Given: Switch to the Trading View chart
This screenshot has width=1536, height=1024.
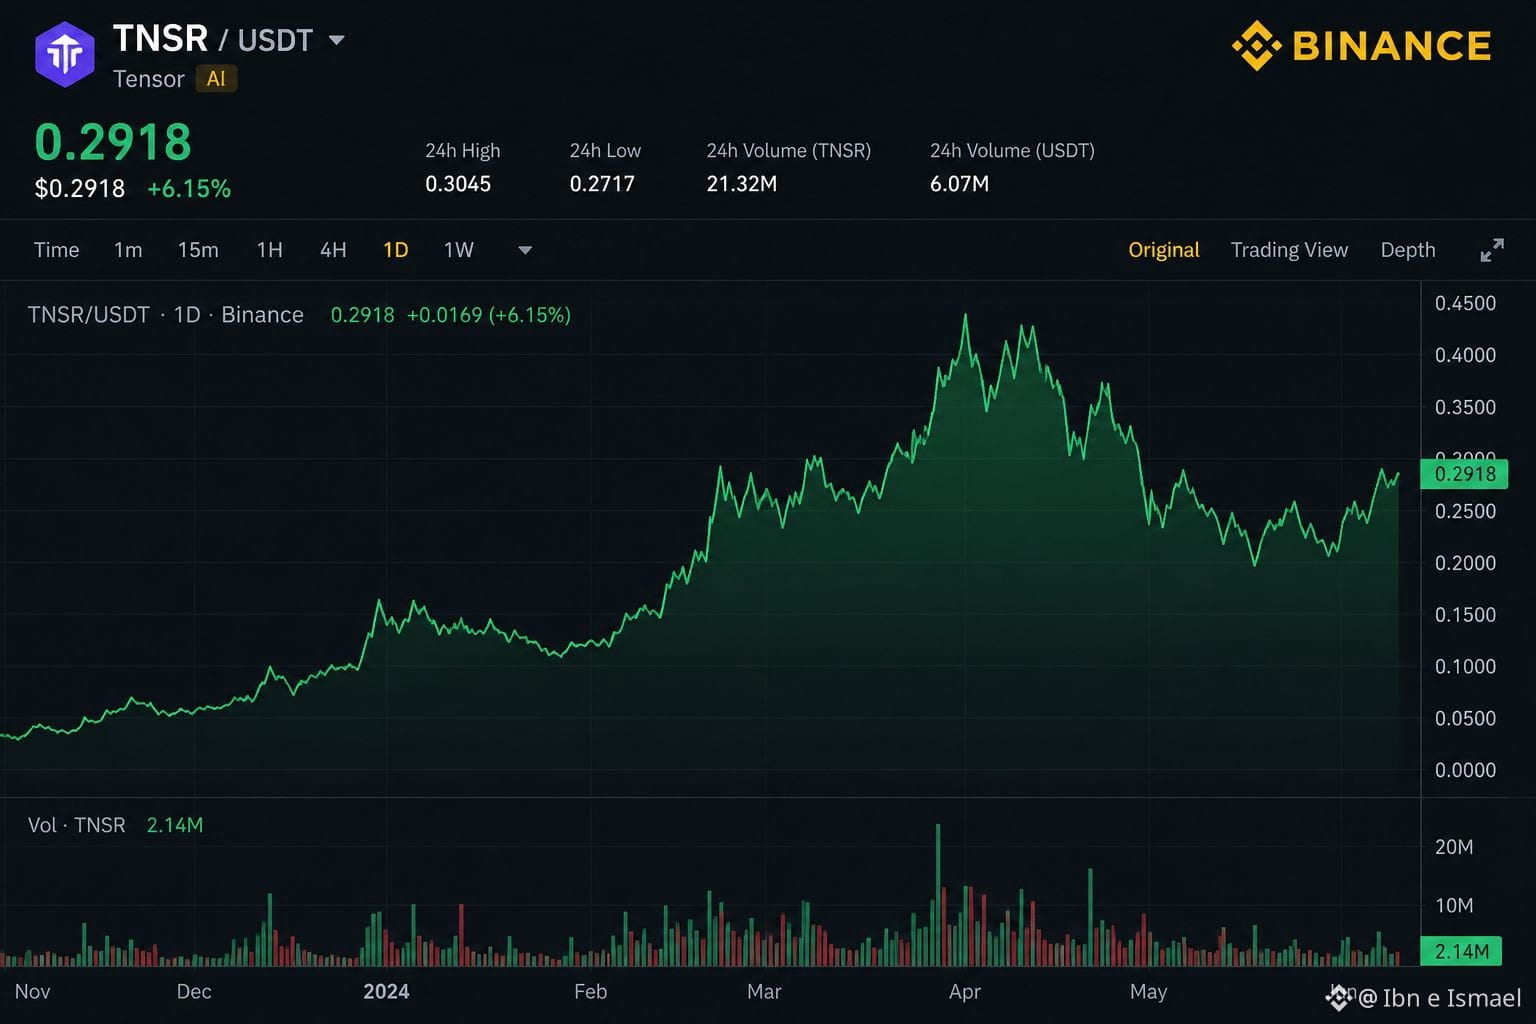Looking at the screenshot, I should click(x=1289, y=250).
